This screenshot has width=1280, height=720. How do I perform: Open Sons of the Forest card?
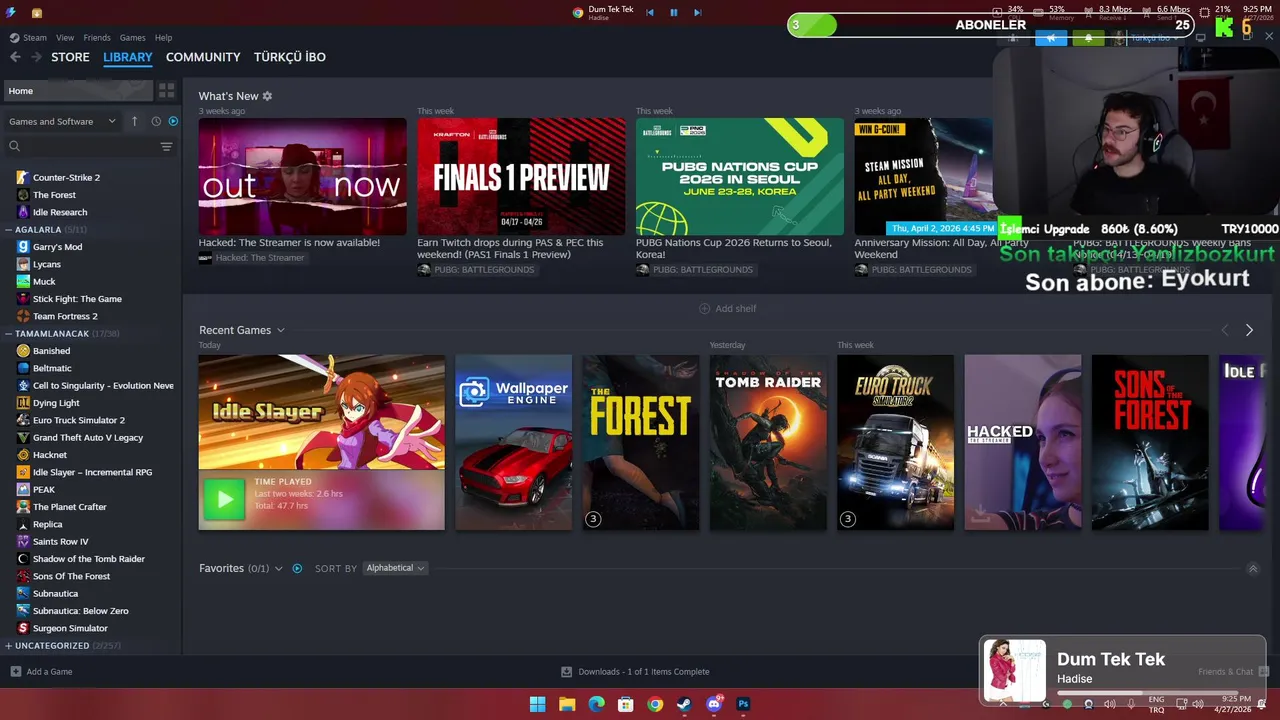(1150, 442)
